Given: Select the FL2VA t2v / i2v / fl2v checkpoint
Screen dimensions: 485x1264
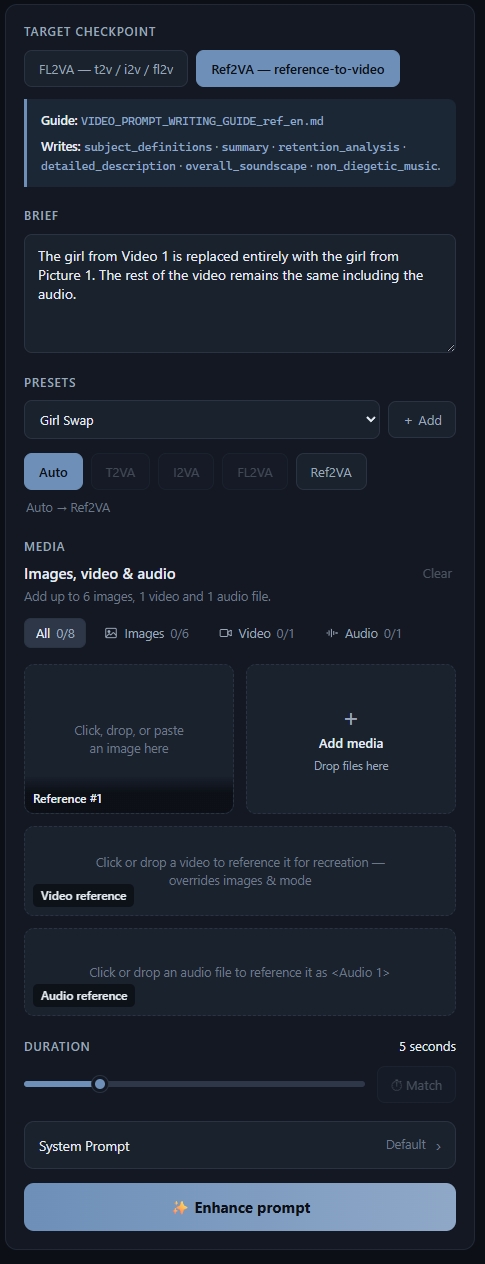Looking at the screenshot, I should (x=106, y=69).
